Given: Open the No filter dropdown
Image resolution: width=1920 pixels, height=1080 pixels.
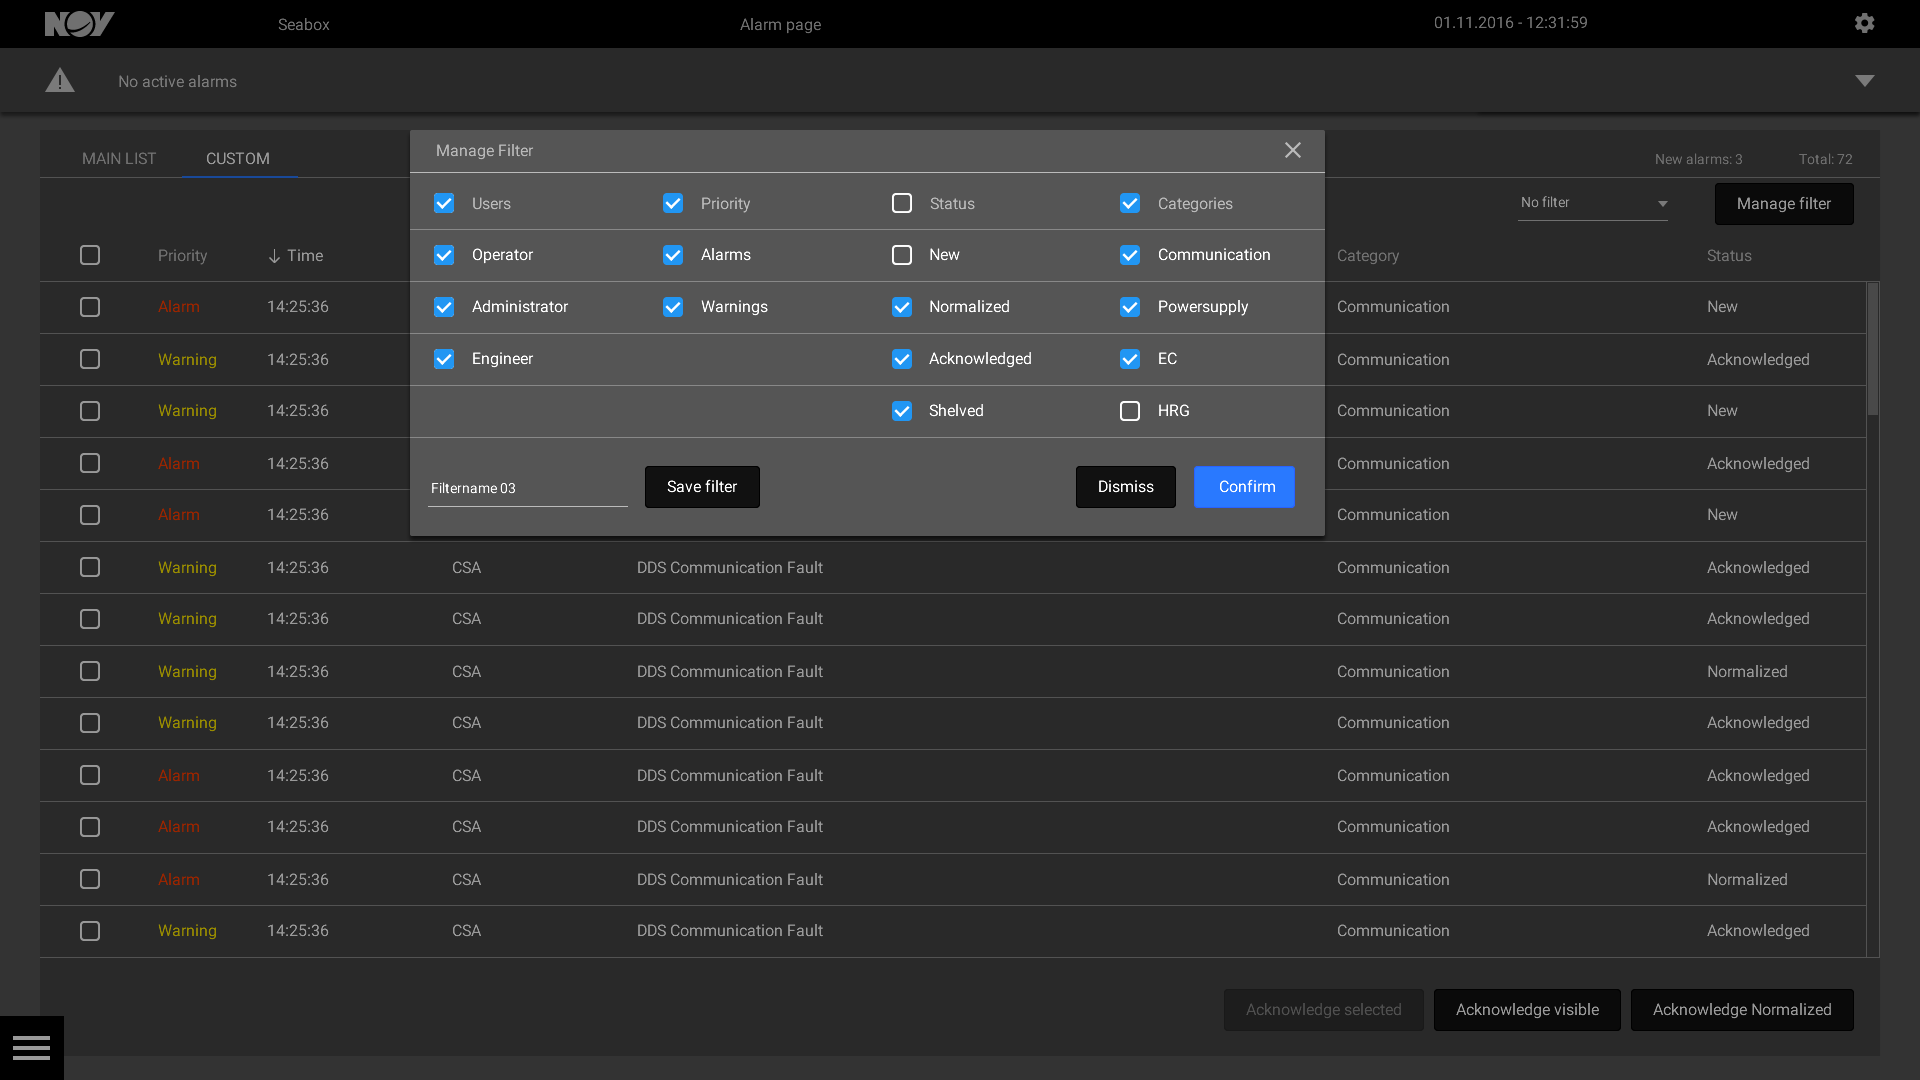Looking at the screenshot, I should point(1593,203).
